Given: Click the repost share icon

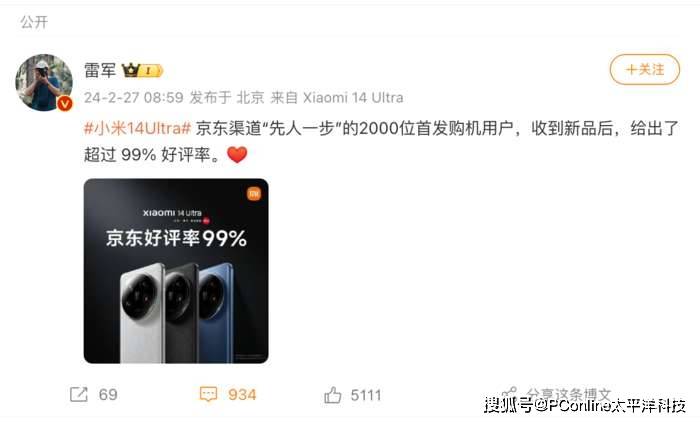Looking at the screenshot, I should (79, 394).
